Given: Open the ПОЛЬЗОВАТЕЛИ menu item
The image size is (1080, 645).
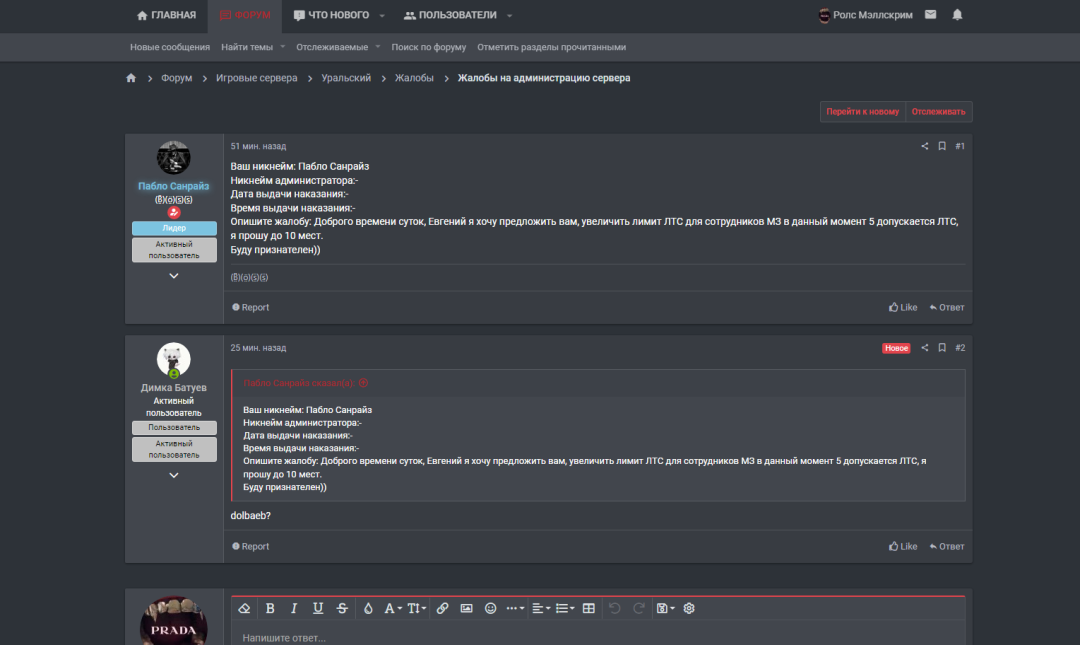Looking at the screenshot, I should pos(449,15).
